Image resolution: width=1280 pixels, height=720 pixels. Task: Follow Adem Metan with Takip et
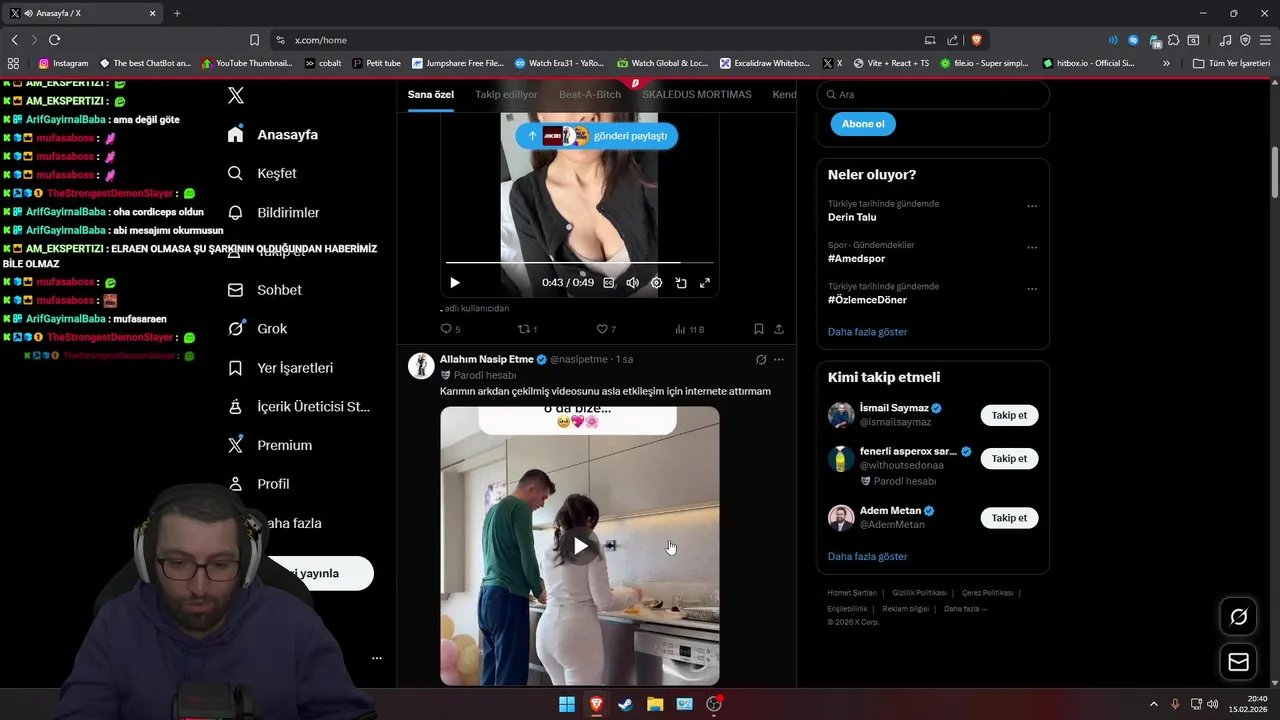tap(1009, 518)
